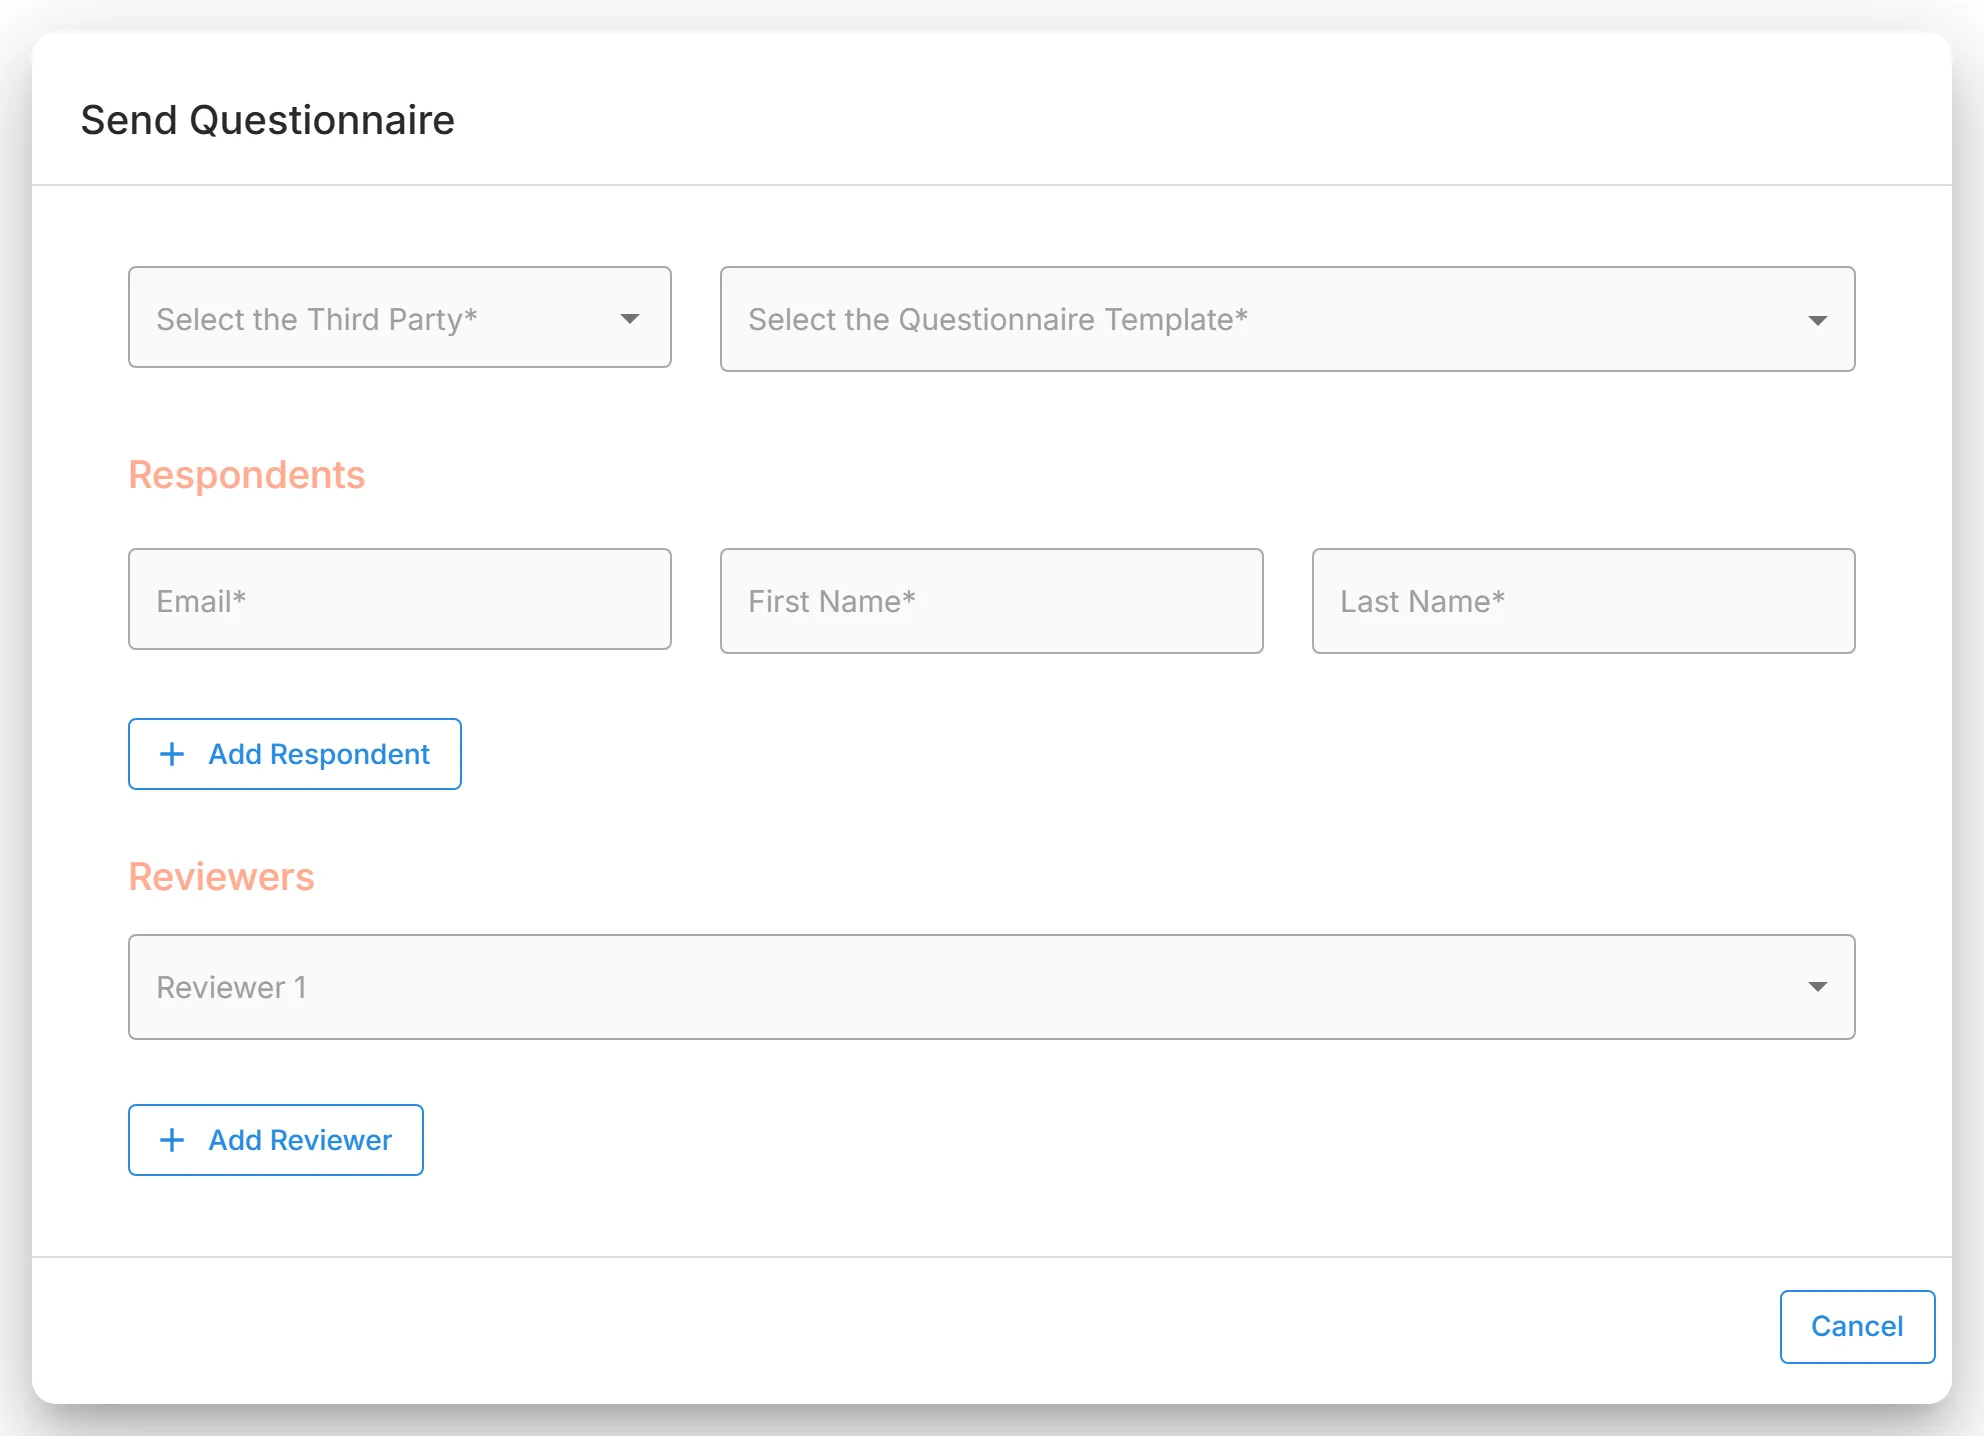Click the Respondents section heading
Screen dimensions: 1984x1436
[x=247, y=475]
